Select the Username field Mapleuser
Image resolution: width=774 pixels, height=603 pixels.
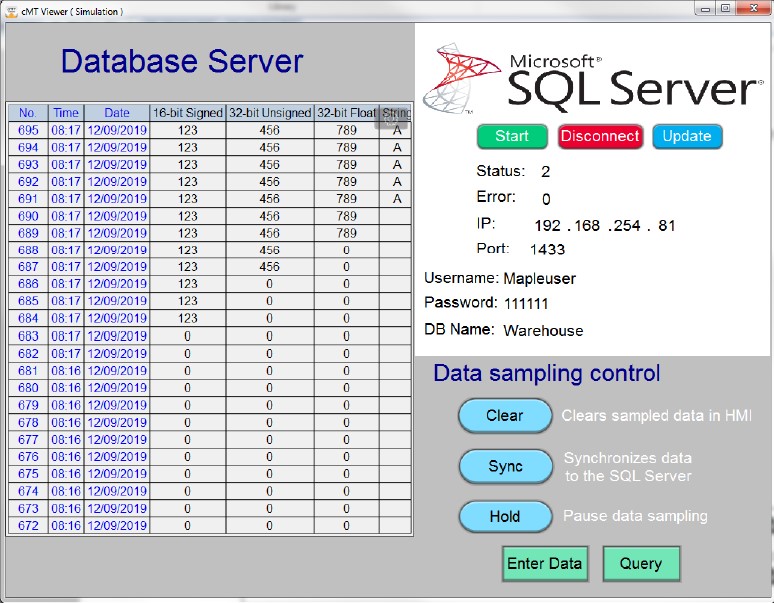pyautogui.click(x=540, y=279)
